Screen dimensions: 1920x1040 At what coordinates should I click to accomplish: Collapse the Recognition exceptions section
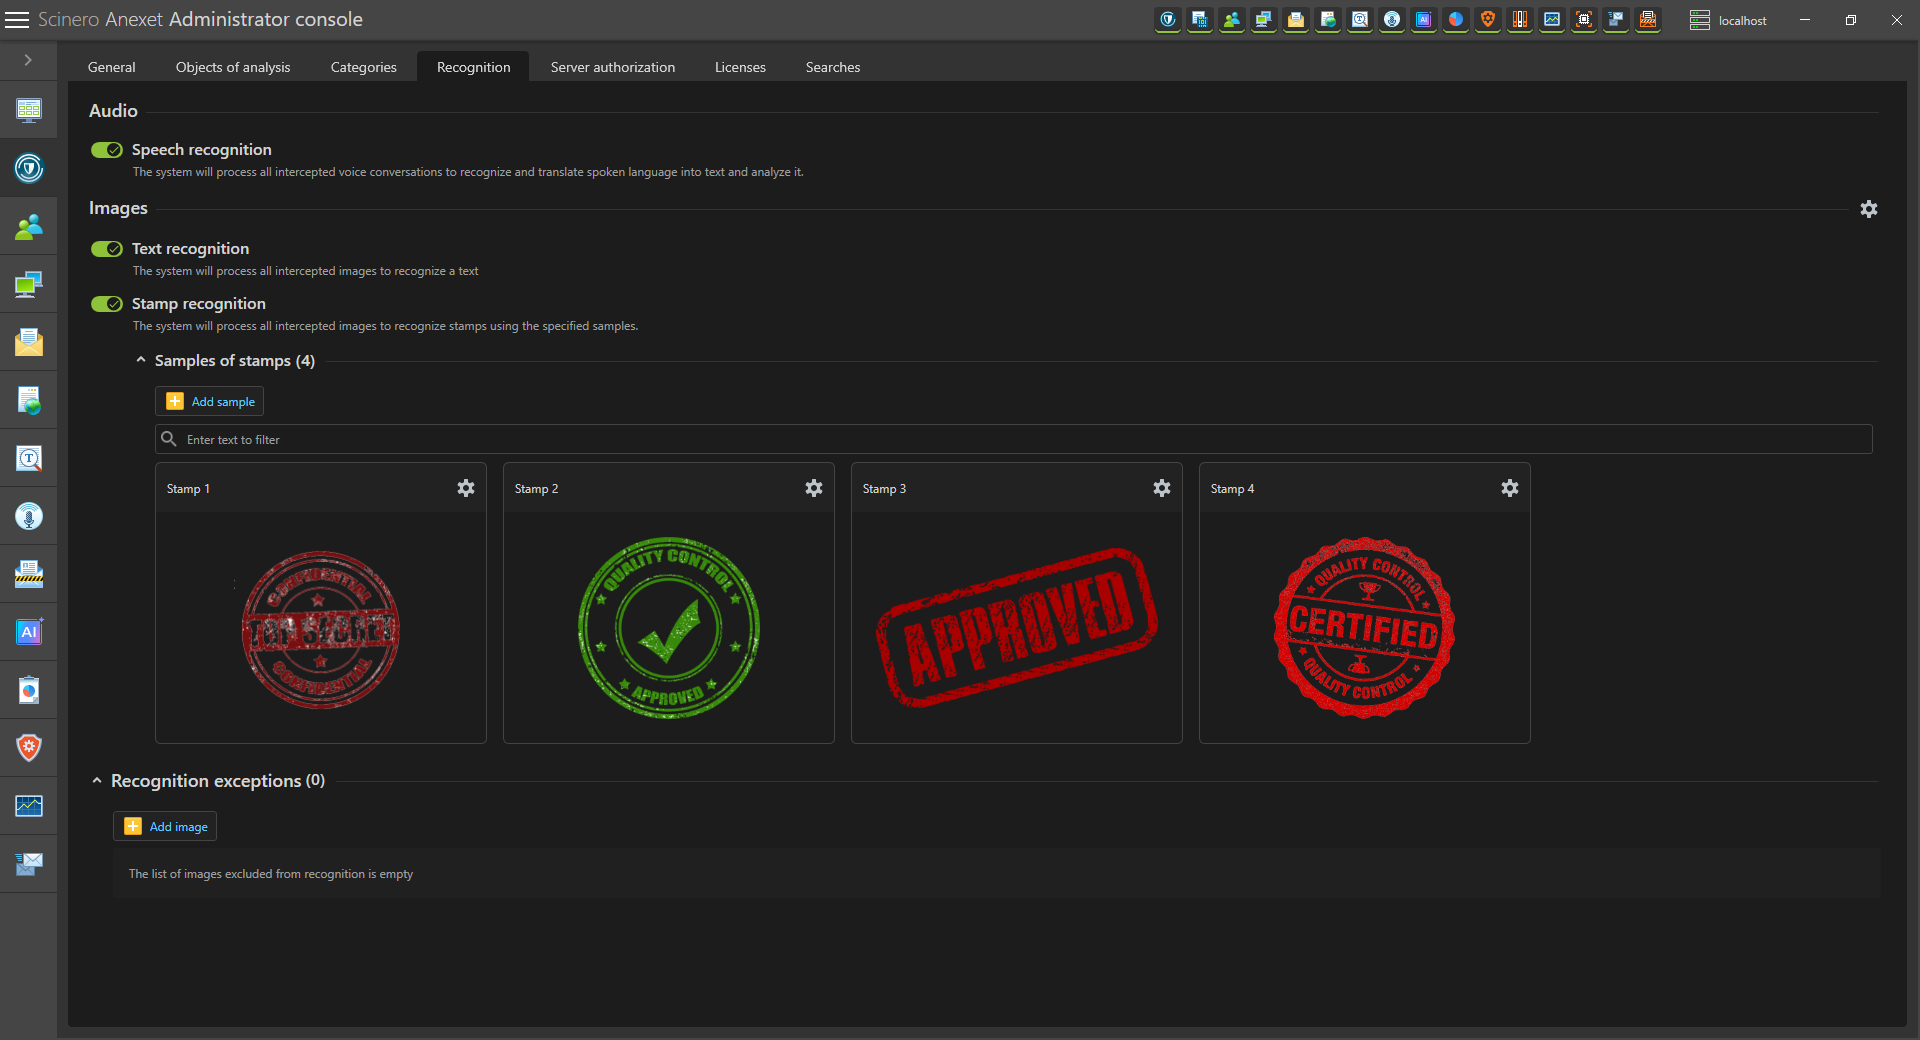[97, 781]
